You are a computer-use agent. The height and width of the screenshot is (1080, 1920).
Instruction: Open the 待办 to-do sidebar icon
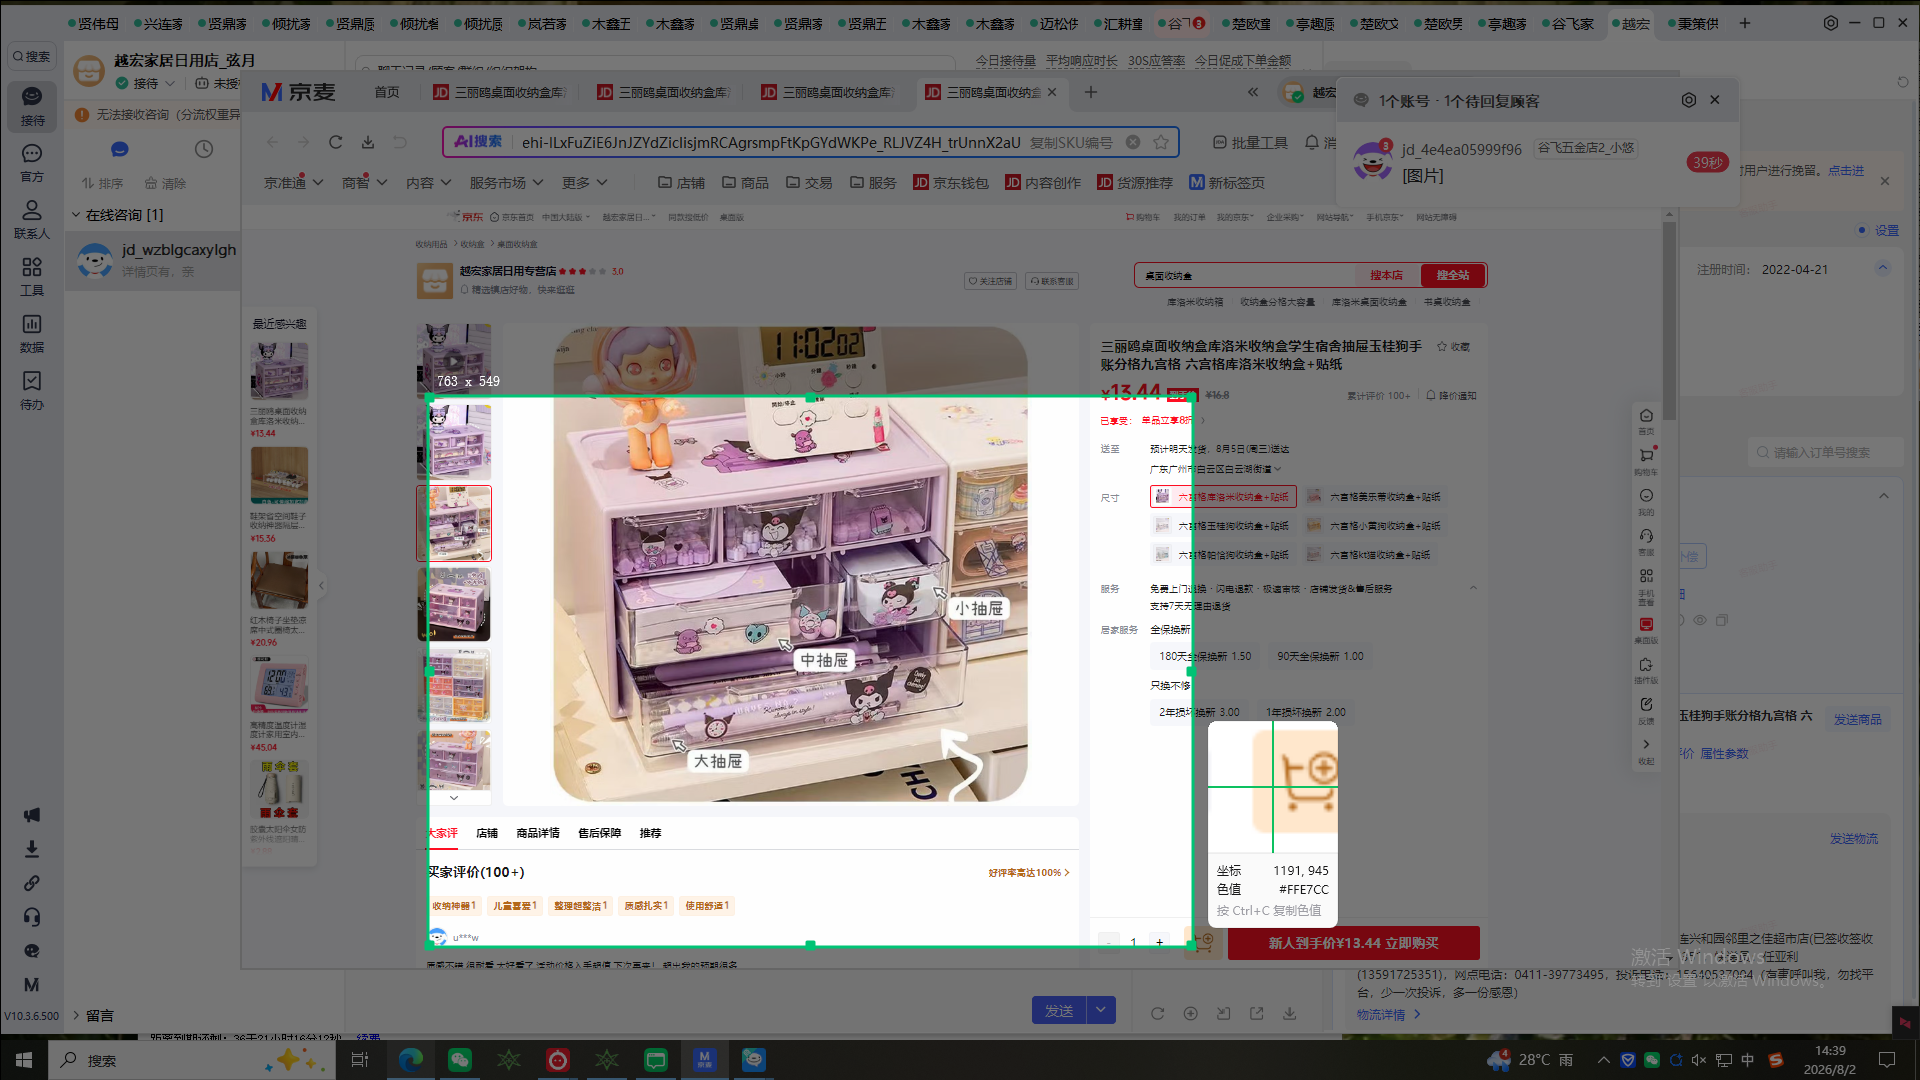(32, 390)
